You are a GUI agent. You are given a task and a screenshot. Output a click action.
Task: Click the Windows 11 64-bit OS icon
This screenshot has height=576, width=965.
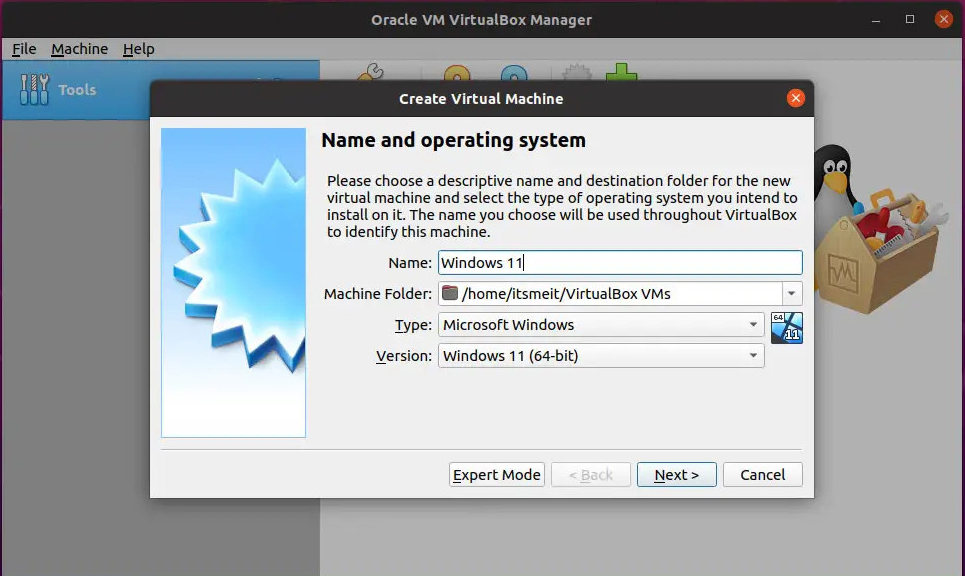click(787, 328)
